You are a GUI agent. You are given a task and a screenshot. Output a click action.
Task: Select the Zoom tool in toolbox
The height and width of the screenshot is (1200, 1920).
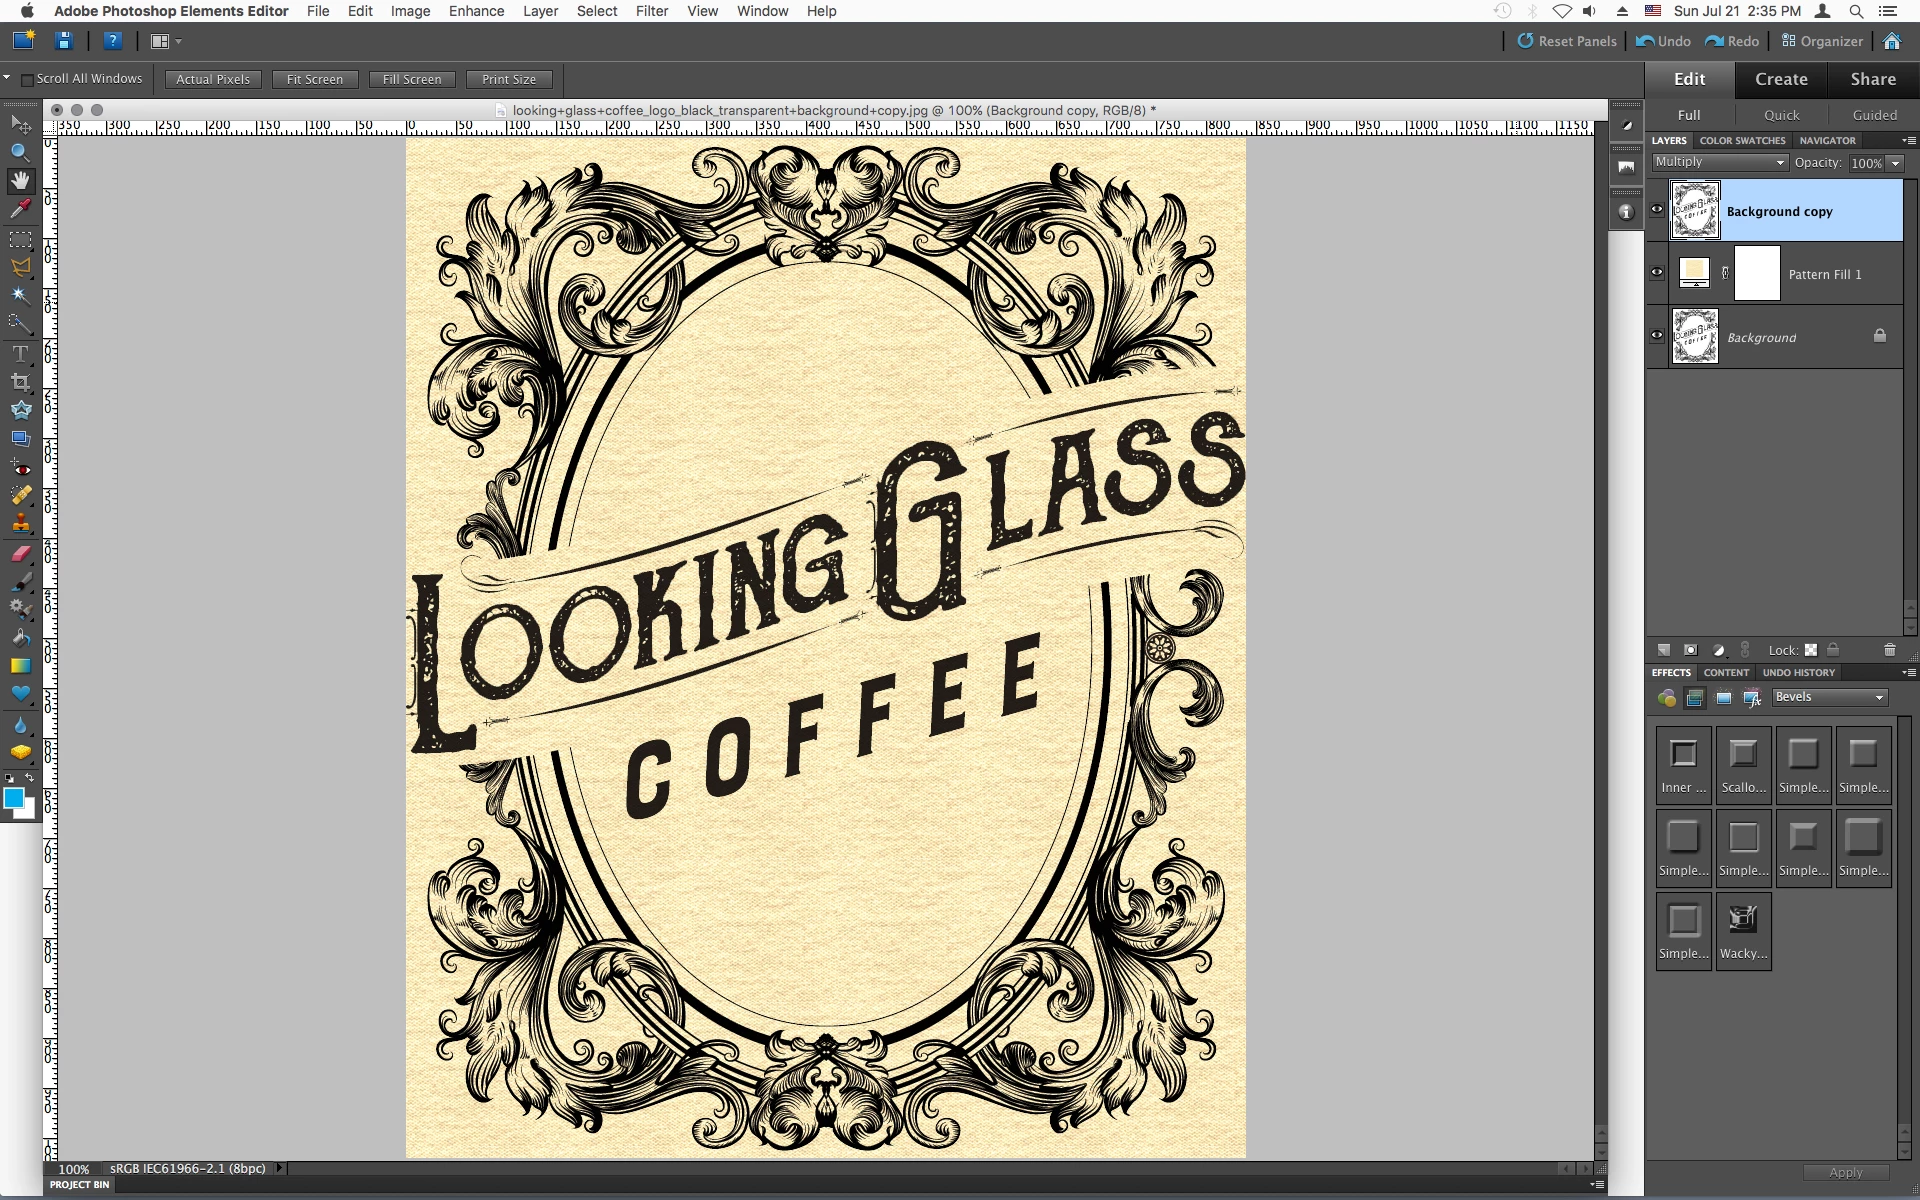coord(20,152)
